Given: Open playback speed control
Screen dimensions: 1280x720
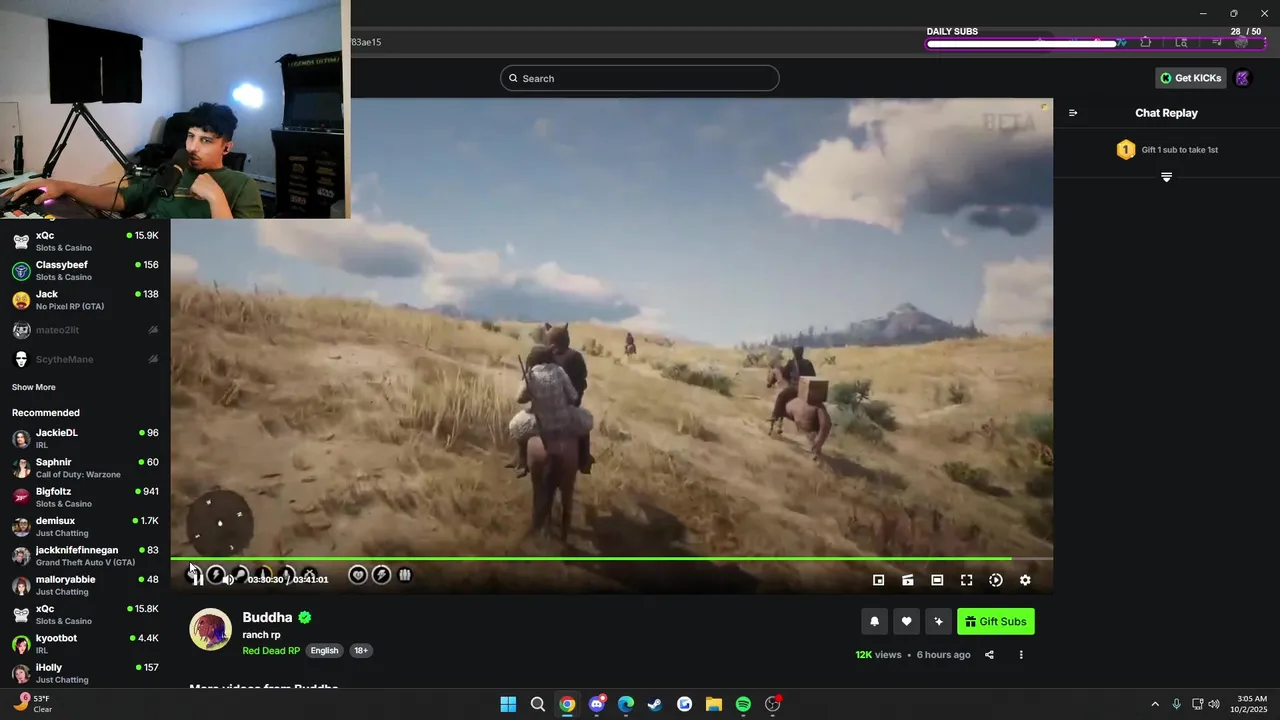Looking at the screenshot, I should coord(996,580).
